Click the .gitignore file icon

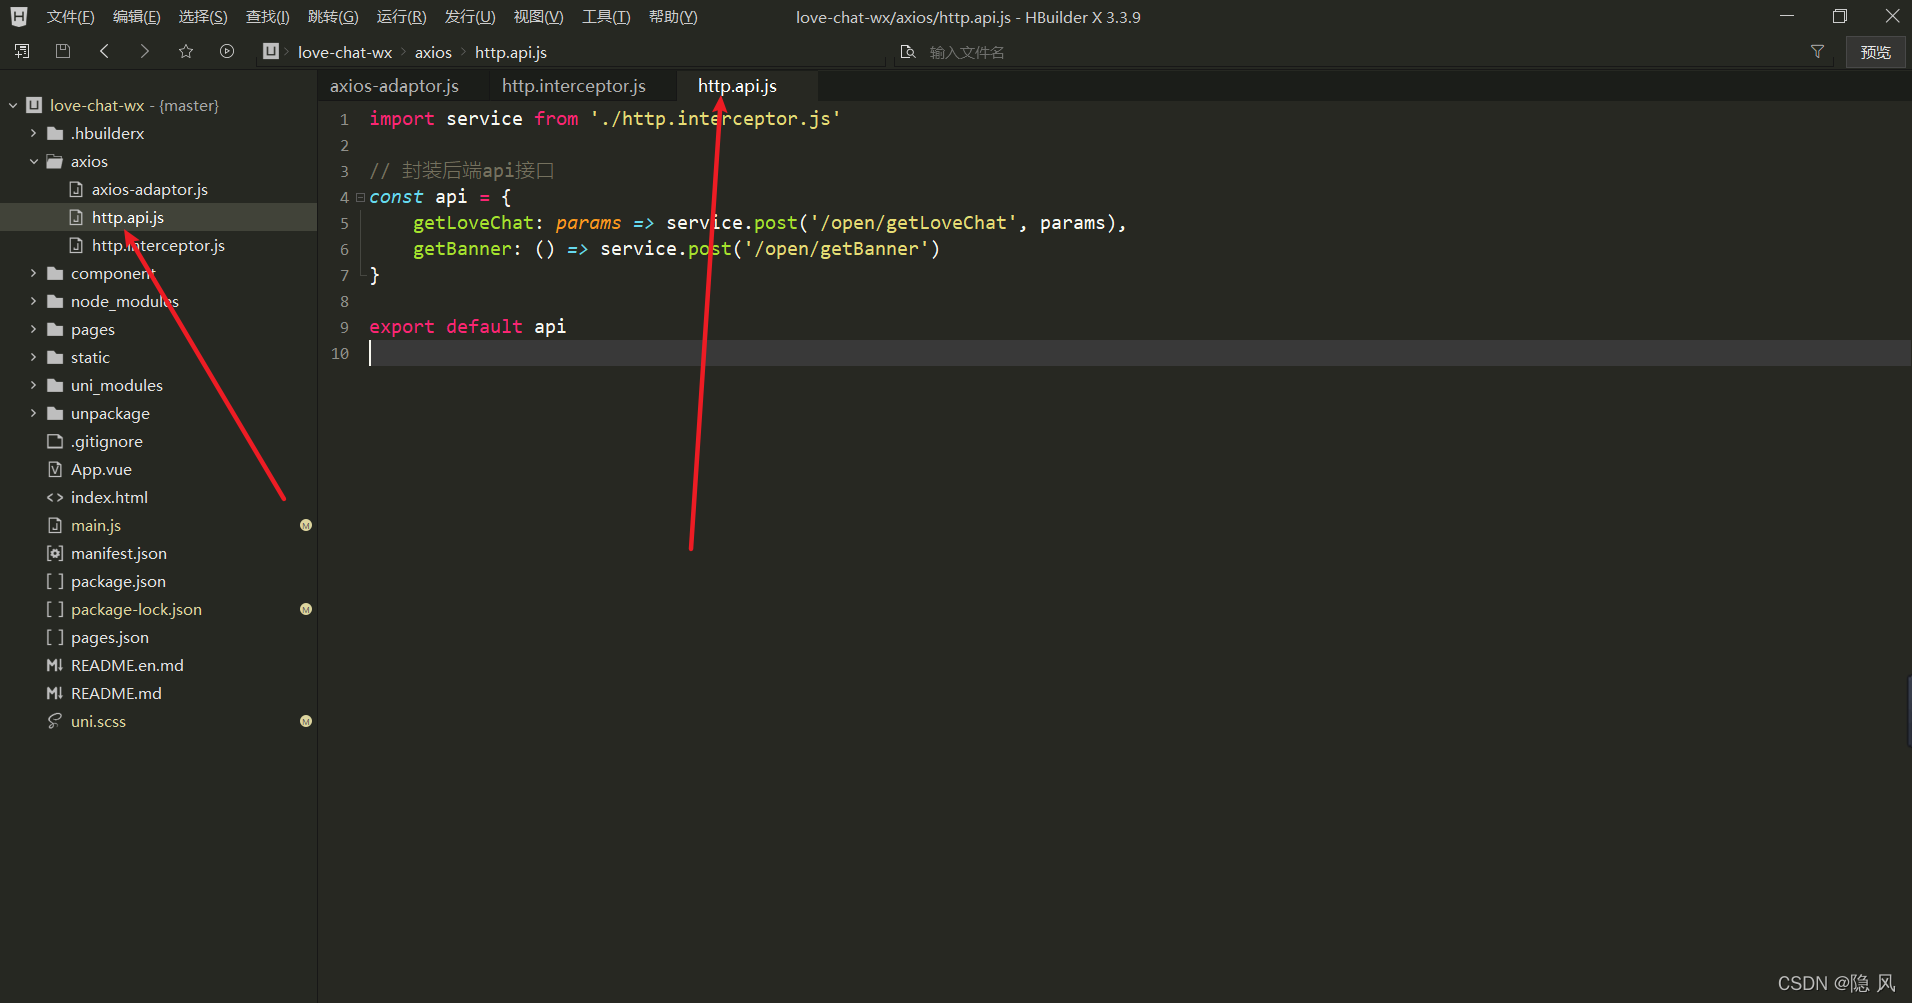pyautogui.click(x=55, y=441)
